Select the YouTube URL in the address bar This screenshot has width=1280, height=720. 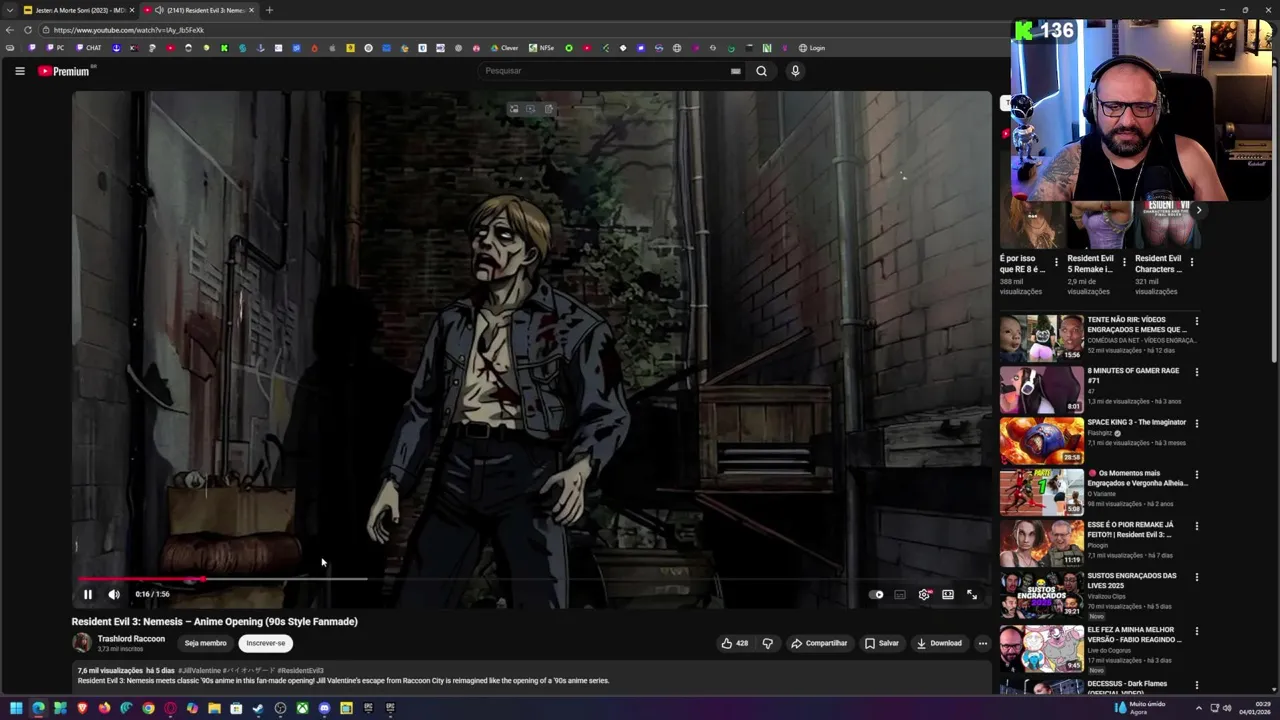(x=128, y=30)
